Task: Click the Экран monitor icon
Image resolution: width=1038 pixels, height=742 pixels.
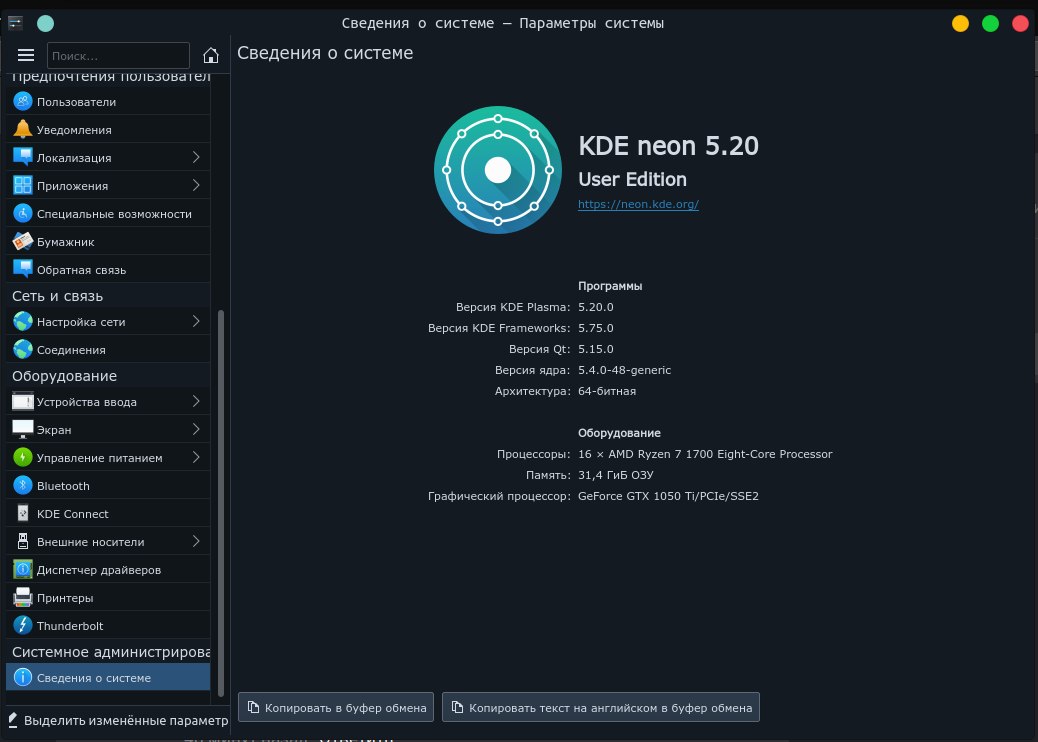Action: tap(23, 429)
